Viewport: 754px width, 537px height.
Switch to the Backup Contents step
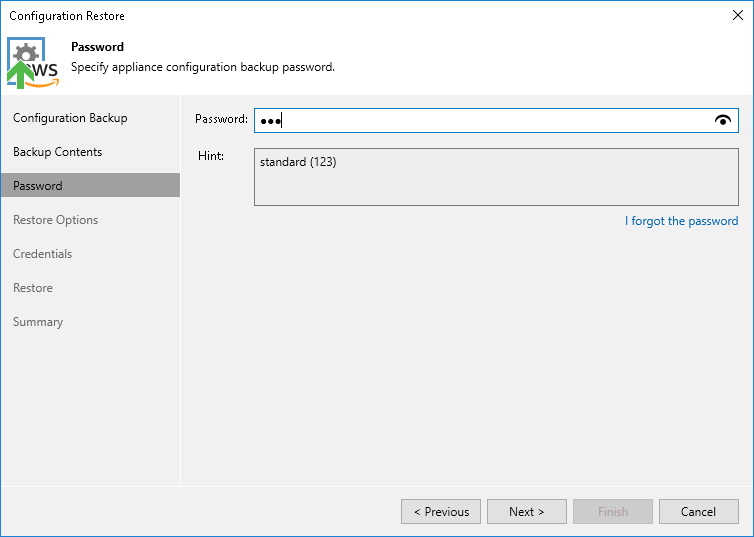58,152
